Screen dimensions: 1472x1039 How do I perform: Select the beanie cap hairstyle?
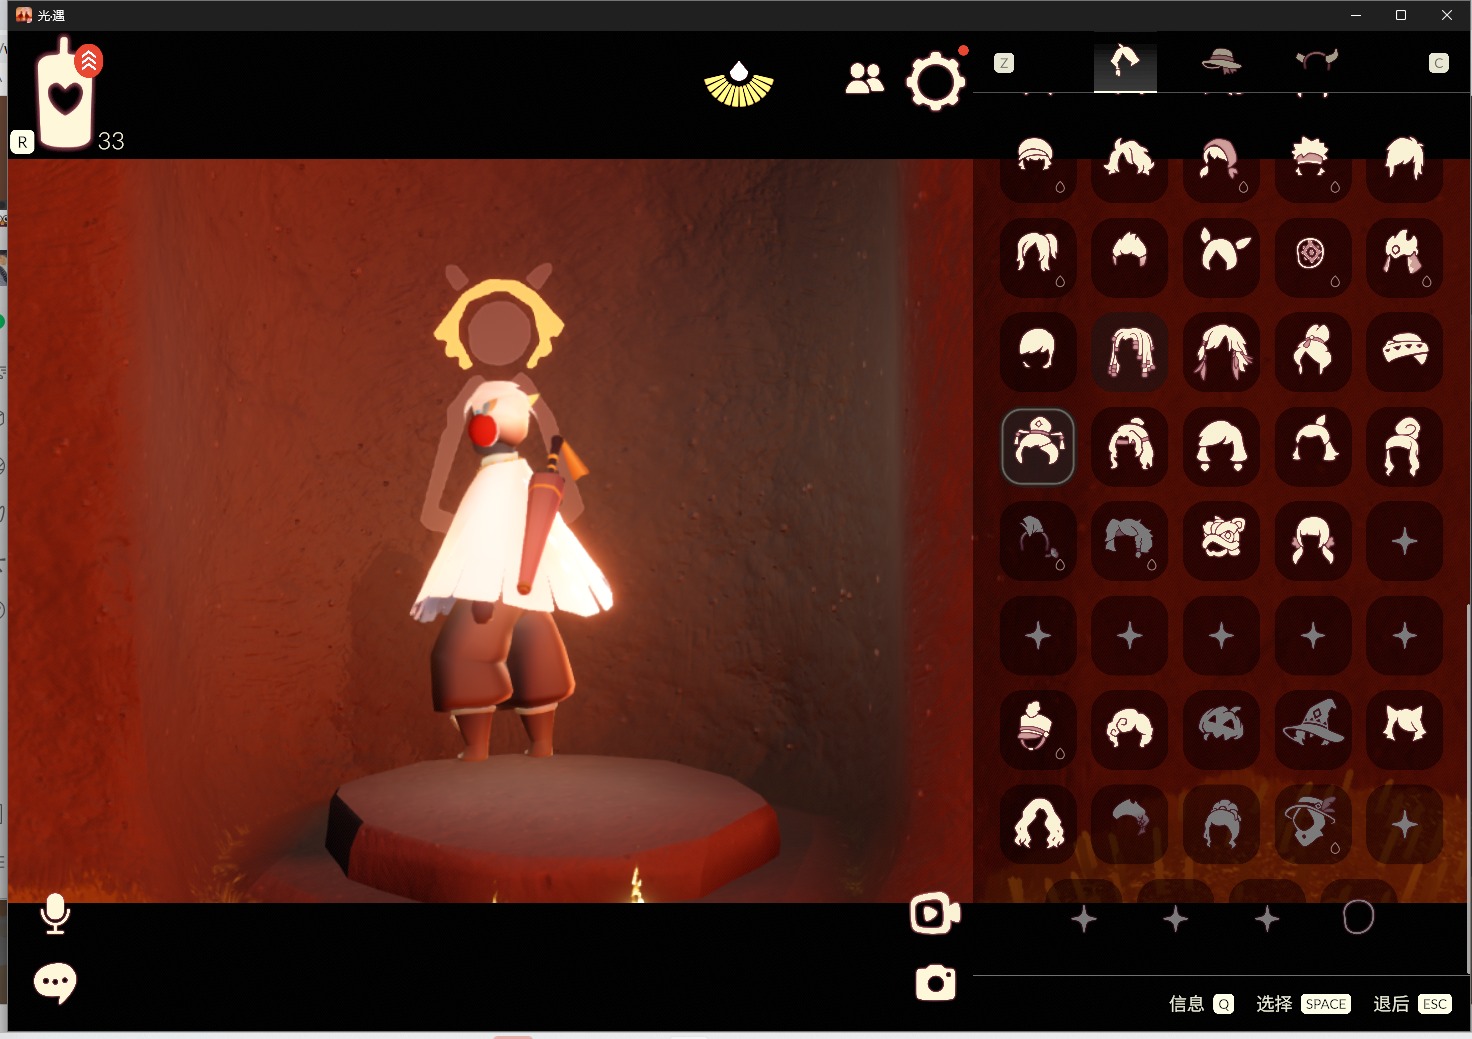pyautogui.click(x=1038, y=162)
